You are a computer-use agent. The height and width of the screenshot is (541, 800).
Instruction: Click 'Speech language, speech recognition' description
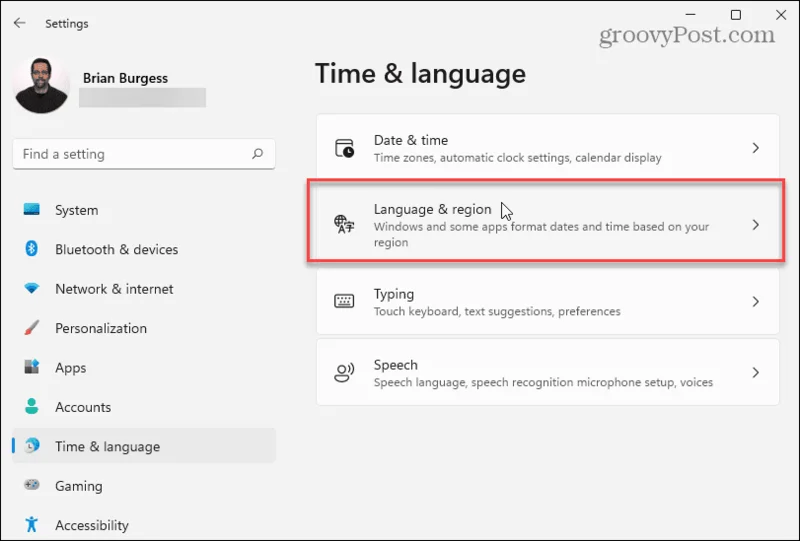pos(543,382)
